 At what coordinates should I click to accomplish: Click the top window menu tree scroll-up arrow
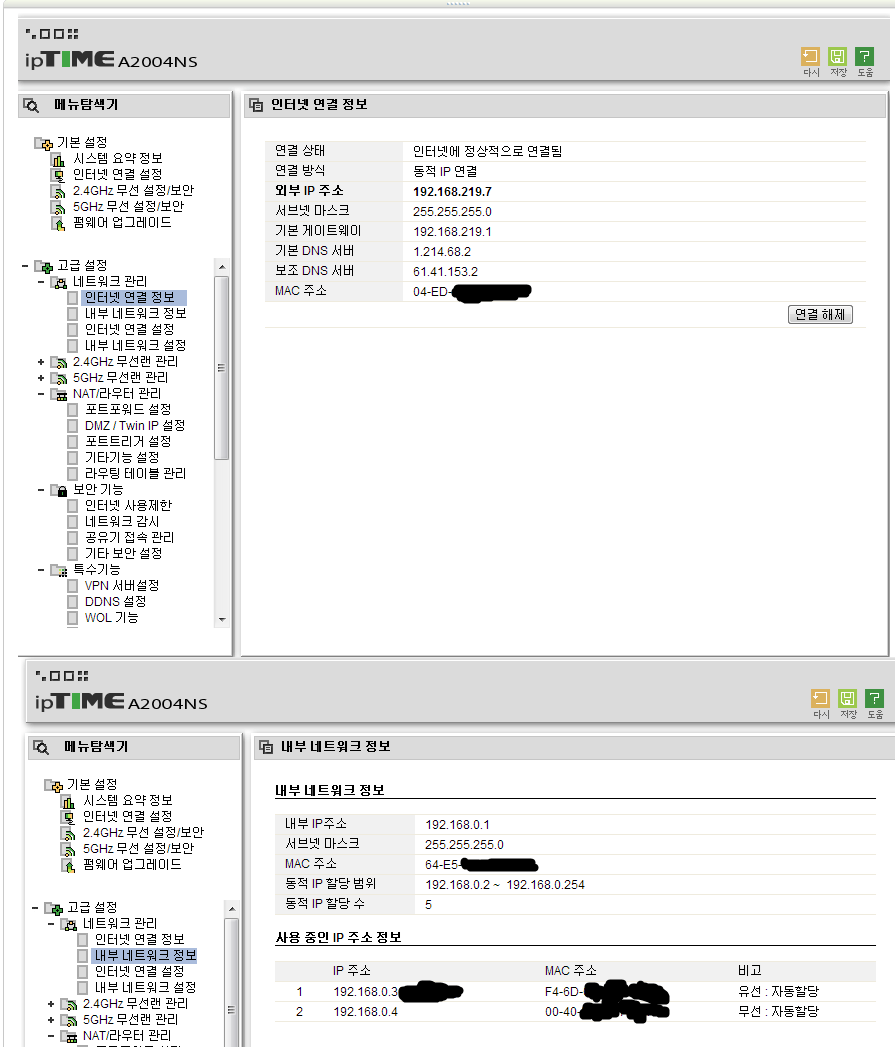(222, 267)
